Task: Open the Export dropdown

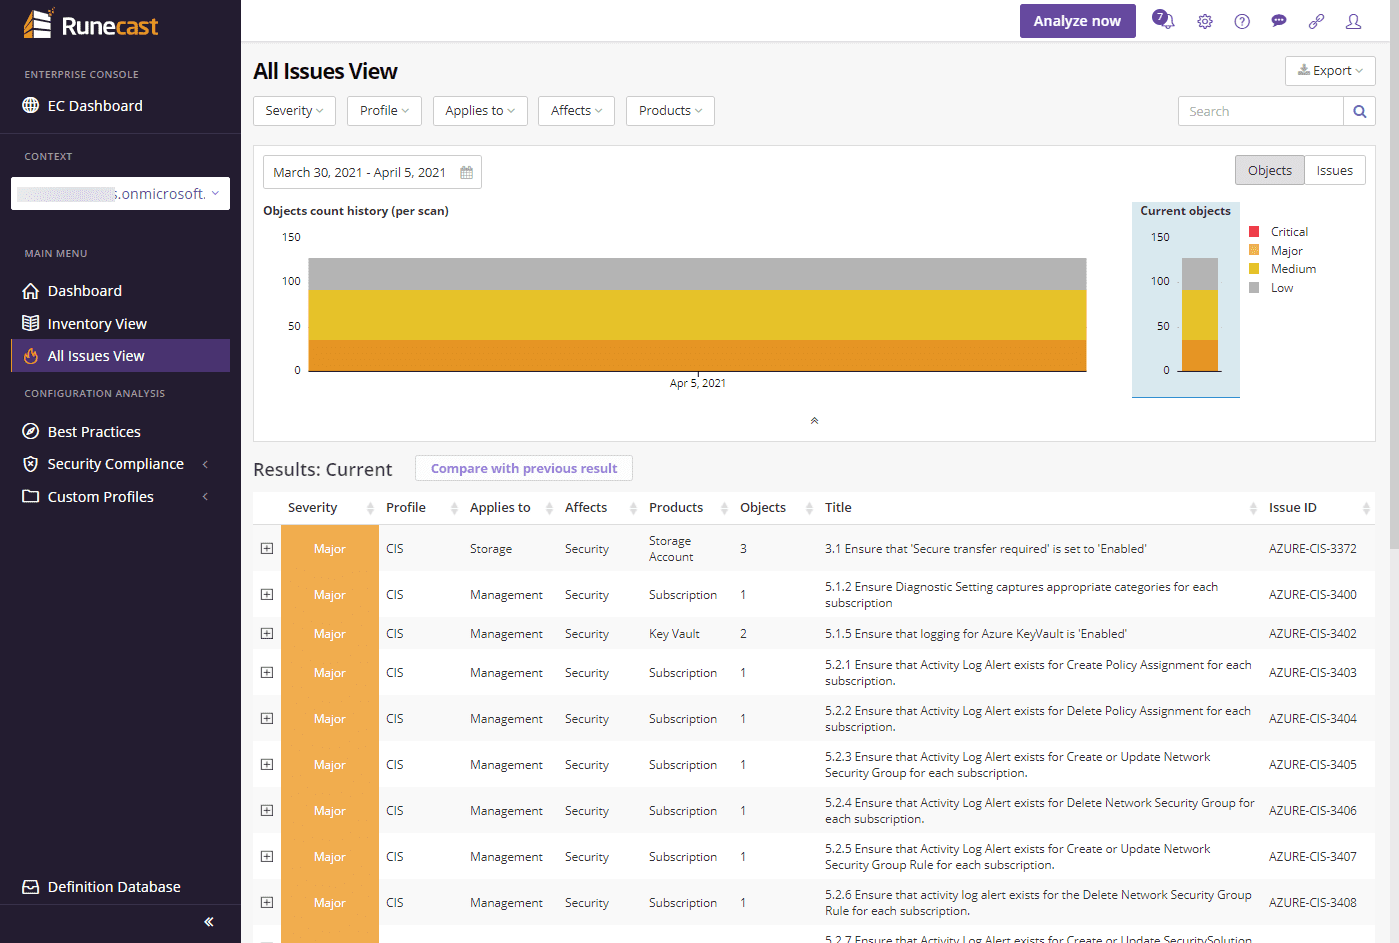Action: point(1330,71)
